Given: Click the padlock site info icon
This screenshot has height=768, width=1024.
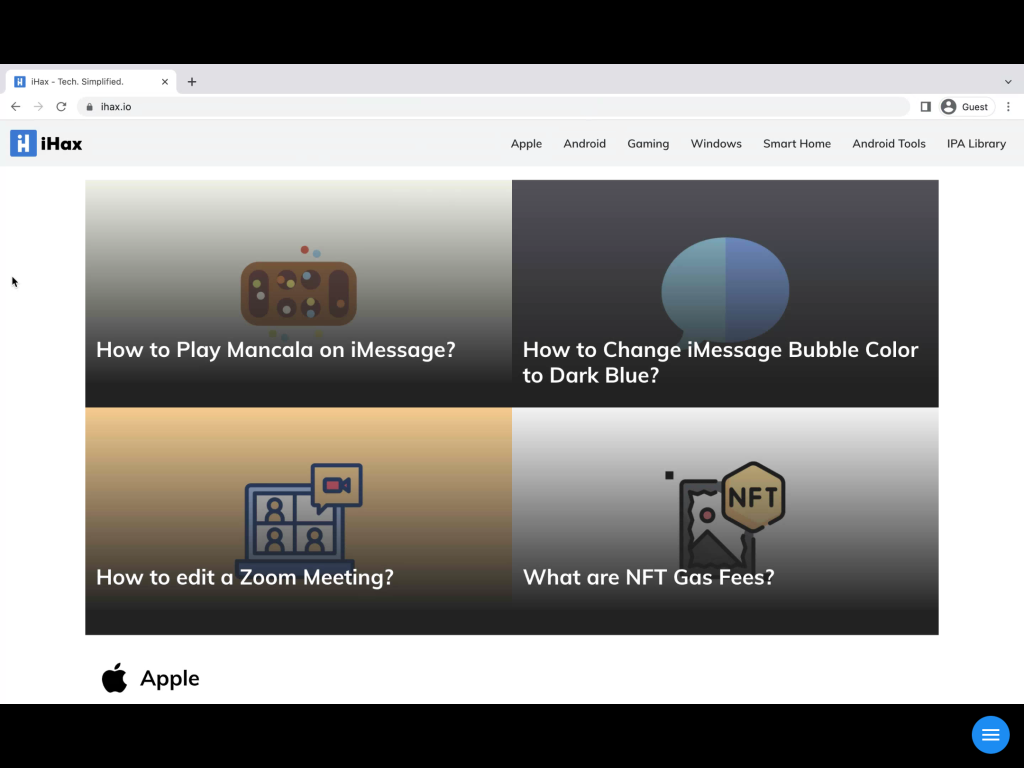Looking at the screenshot, I should (89, 106).
